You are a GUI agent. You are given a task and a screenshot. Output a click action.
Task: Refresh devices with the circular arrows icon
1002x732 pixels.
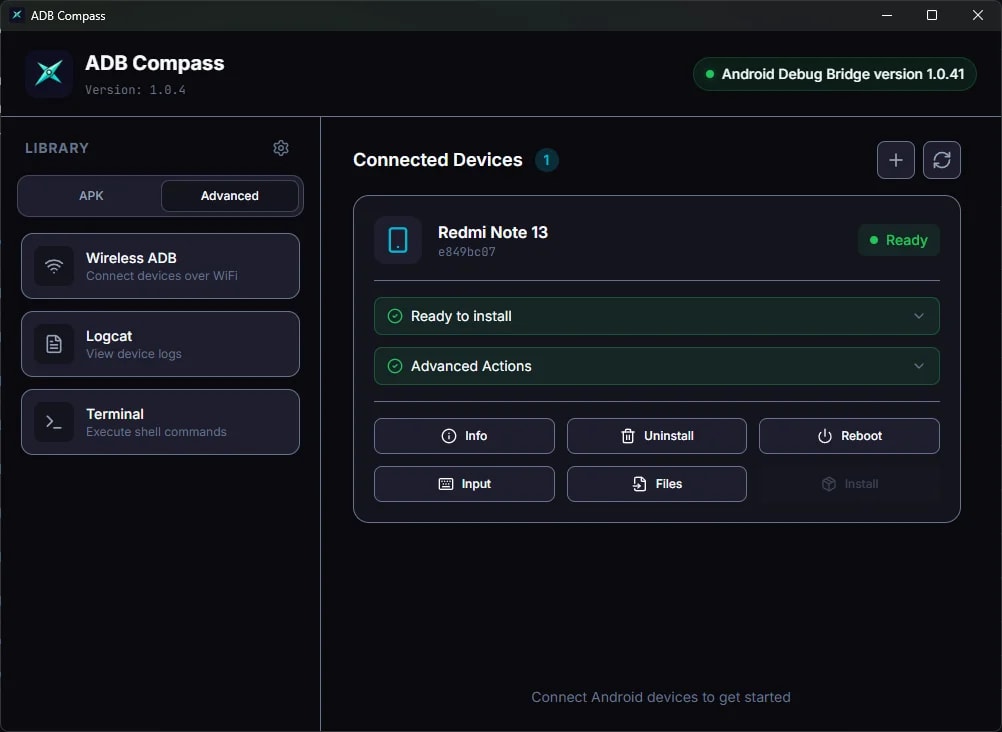tap(941, 160)
